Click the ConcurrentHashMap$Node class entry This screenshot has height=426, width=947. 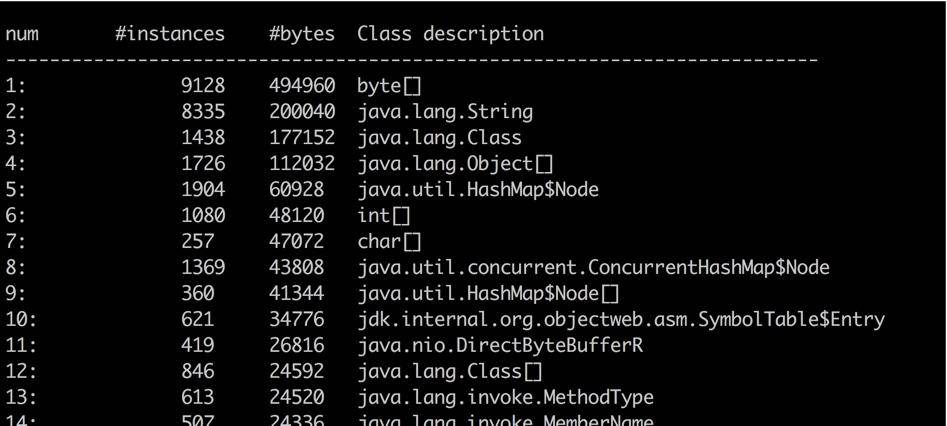[x=593, y=267]
